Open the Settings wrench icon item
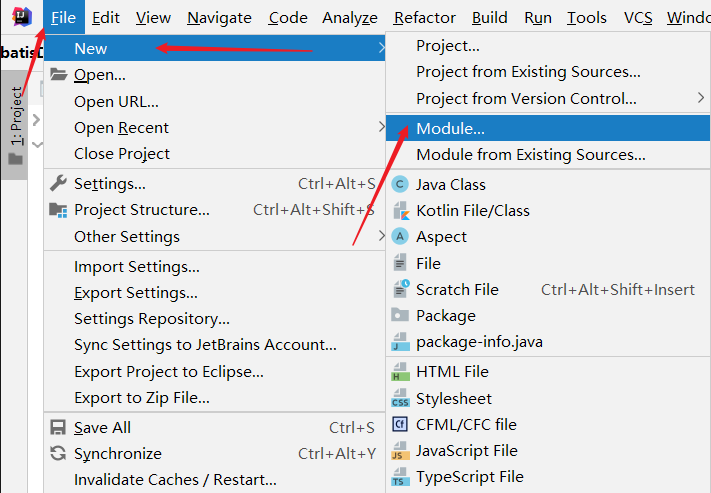 pos(58,183)
